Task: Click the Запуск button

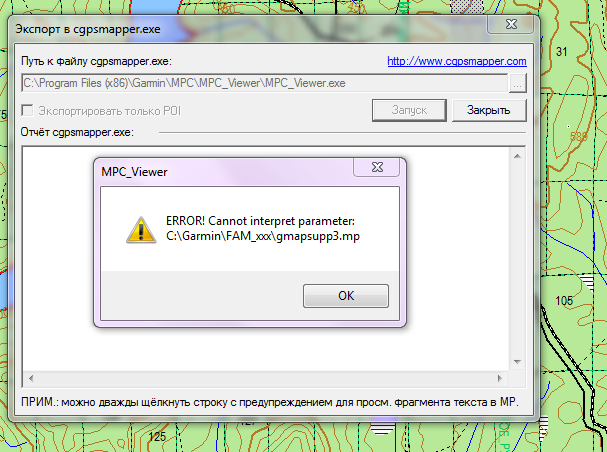Action: pyautogui.click(x=409, y=110)
